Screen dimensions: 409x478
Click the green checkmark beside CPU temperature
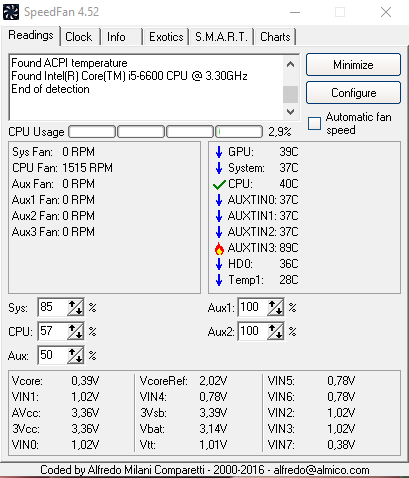(x=219, y=184)
